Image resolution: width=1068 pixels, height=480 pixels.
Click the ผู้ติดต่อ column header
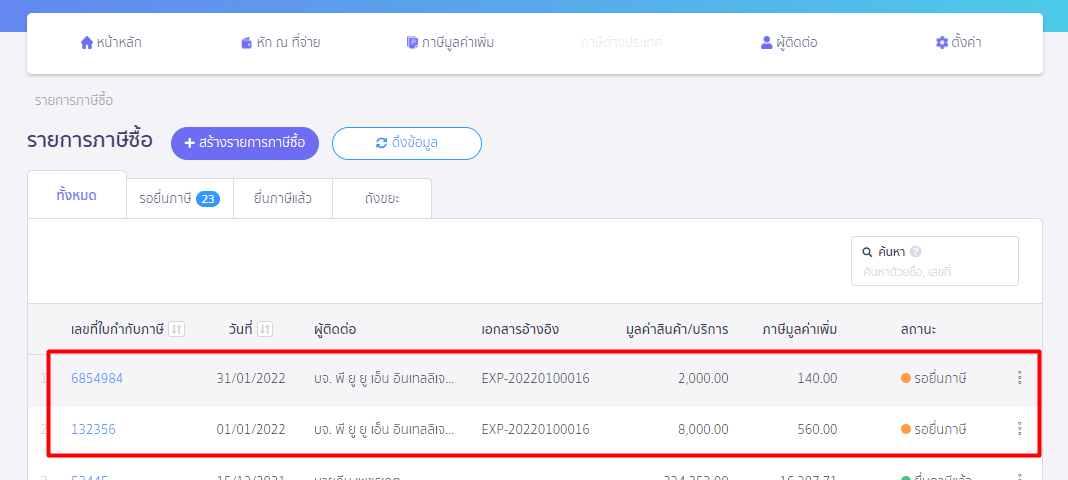point(335,330)
